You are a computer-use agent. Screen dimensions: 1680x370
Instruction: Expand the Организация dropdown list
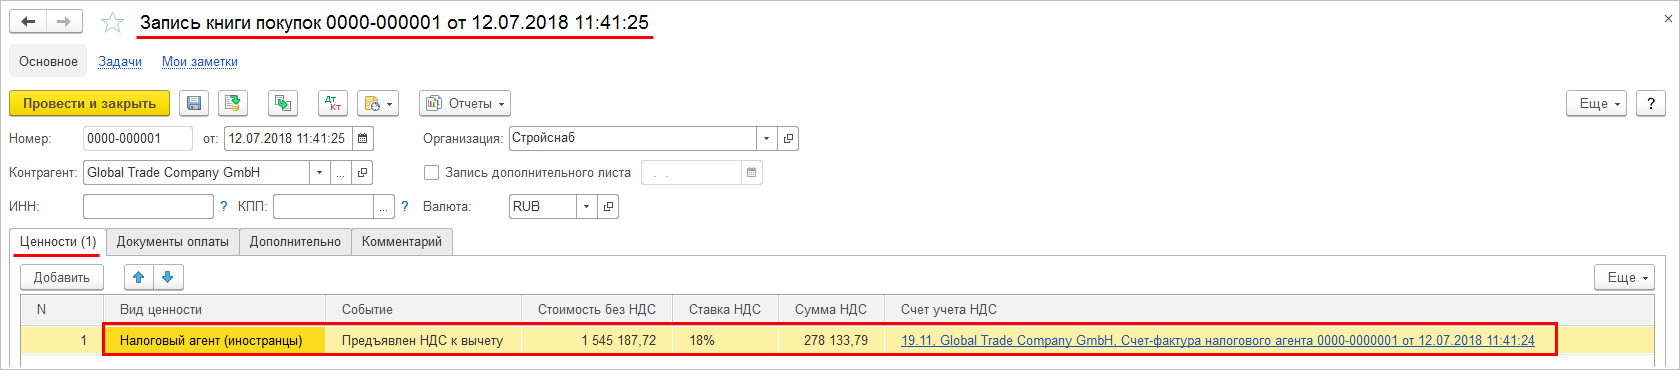[766, 138]
